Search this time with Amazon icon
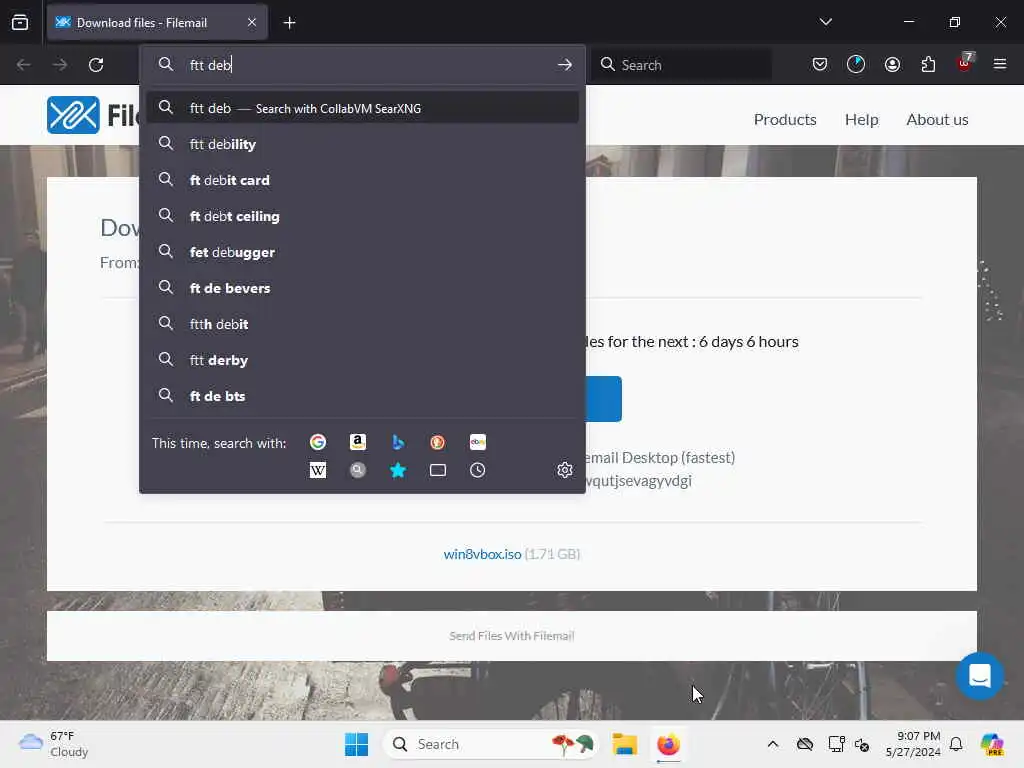The height and width of the screenshot is (768, 1024). pos(357,442)
